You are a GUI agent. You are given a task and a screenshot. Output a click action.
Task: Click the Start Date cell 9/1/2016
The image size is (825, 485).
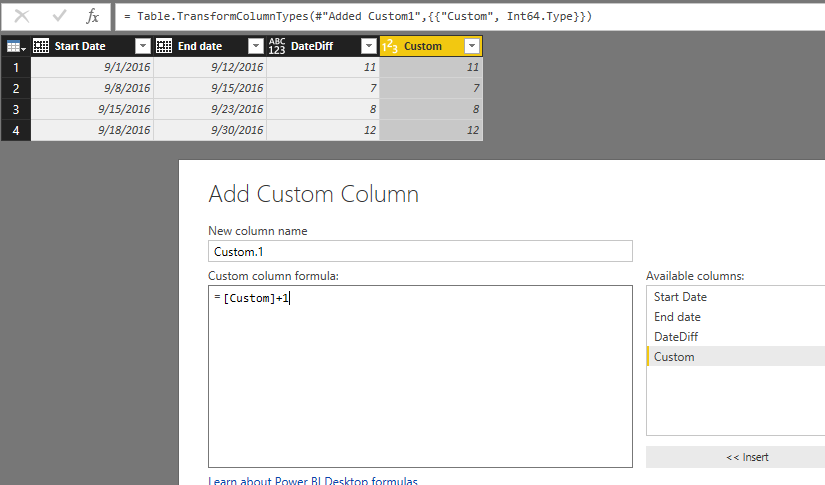[x=92, y=67]
